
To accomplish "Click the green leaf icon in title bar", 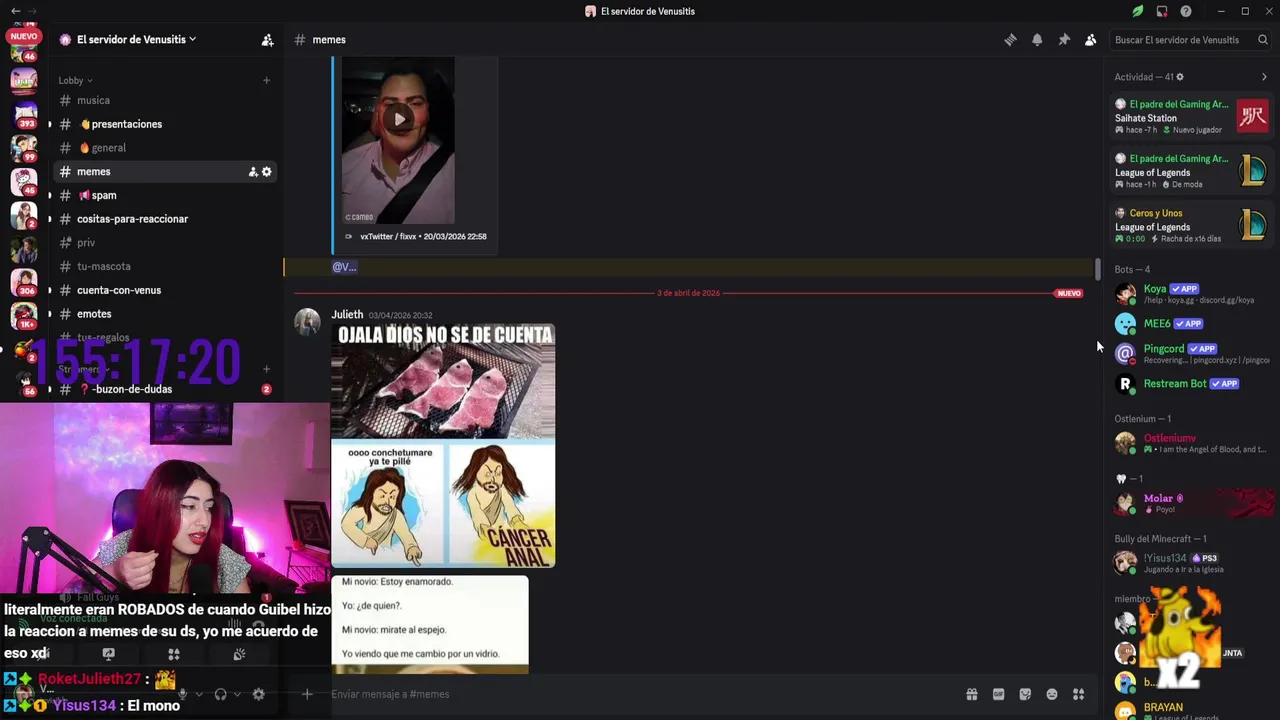I will pyautogui.click(x=1138, y=11).
